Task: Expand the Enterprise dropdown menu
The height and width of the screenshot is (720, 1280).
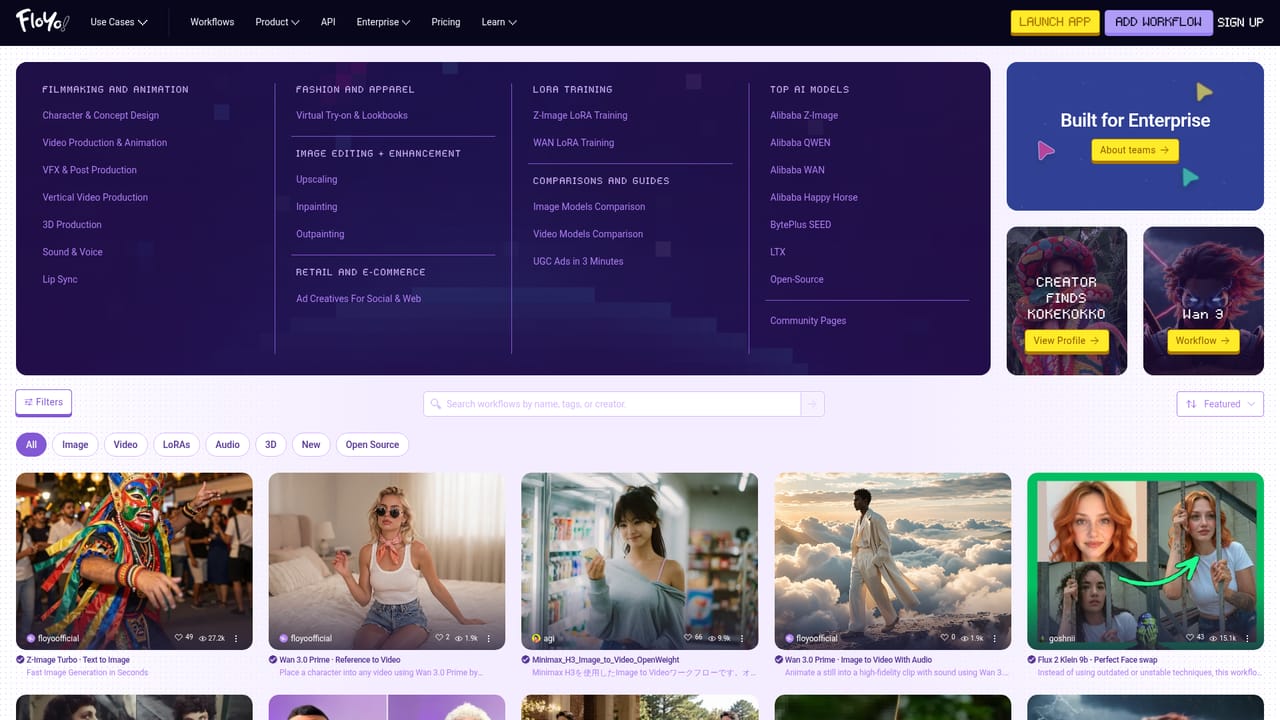Action: click(x=384, y=22)
